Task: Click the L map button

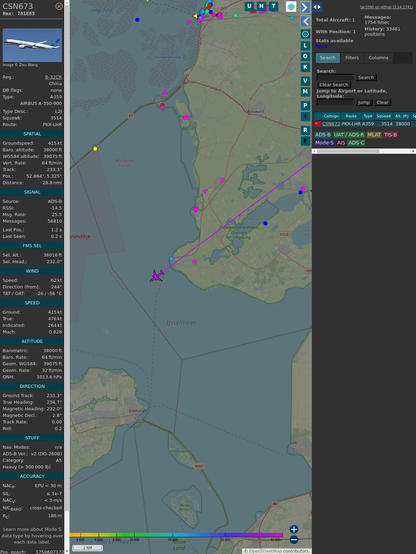Action: pyautogui.click(x=305, y=46)
